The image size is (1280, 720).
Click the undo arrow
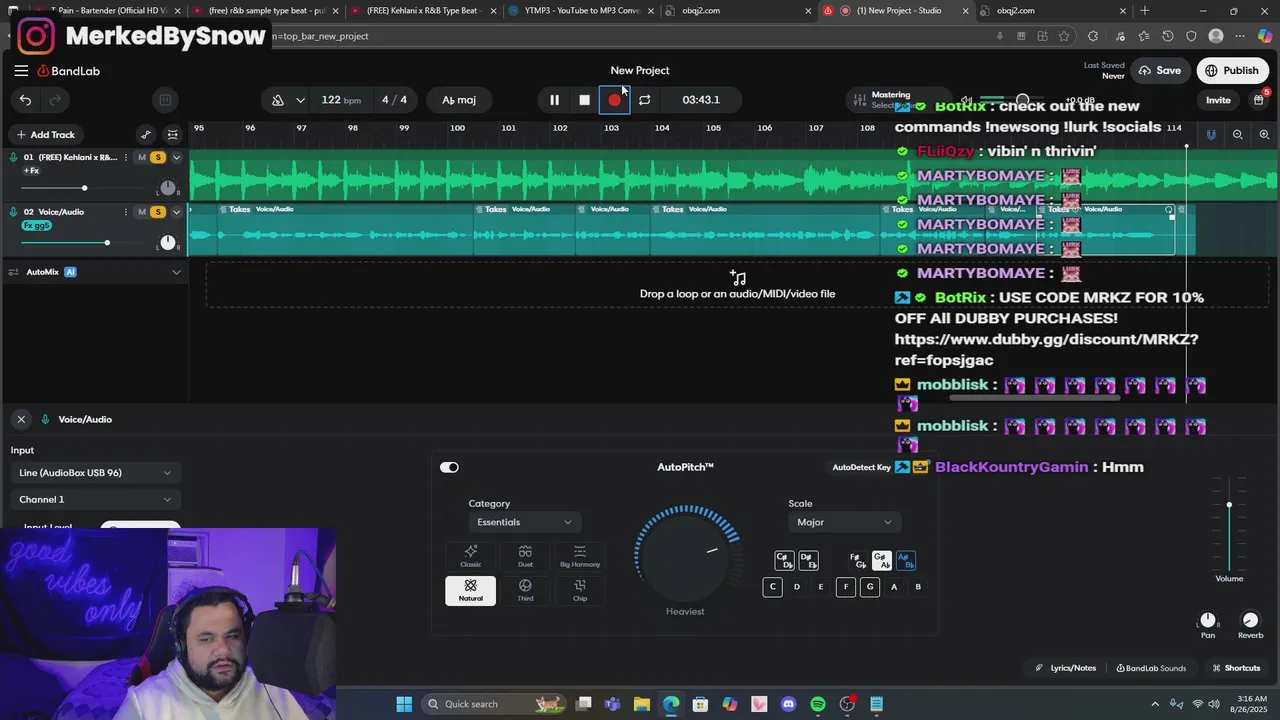pyautogui.click(x=25, y=100)
